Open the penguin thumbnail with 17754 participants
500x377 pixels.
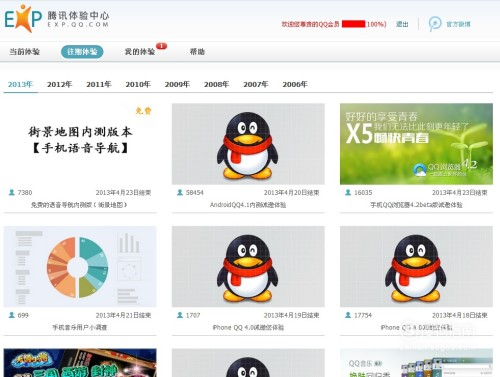[x=416, y=267]
